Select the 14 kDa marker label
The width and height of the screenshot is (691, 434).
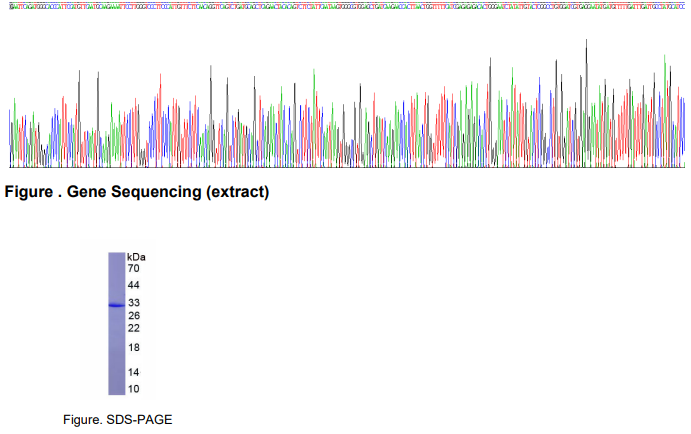(134, 372)
